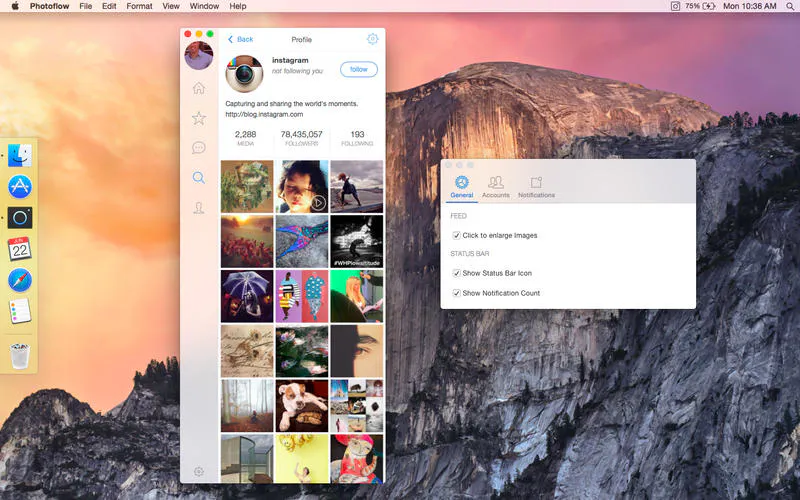Open Photoflow camera icon in the Dock
The width and height of the screenshot is (800, 500).
click(20, 218)
